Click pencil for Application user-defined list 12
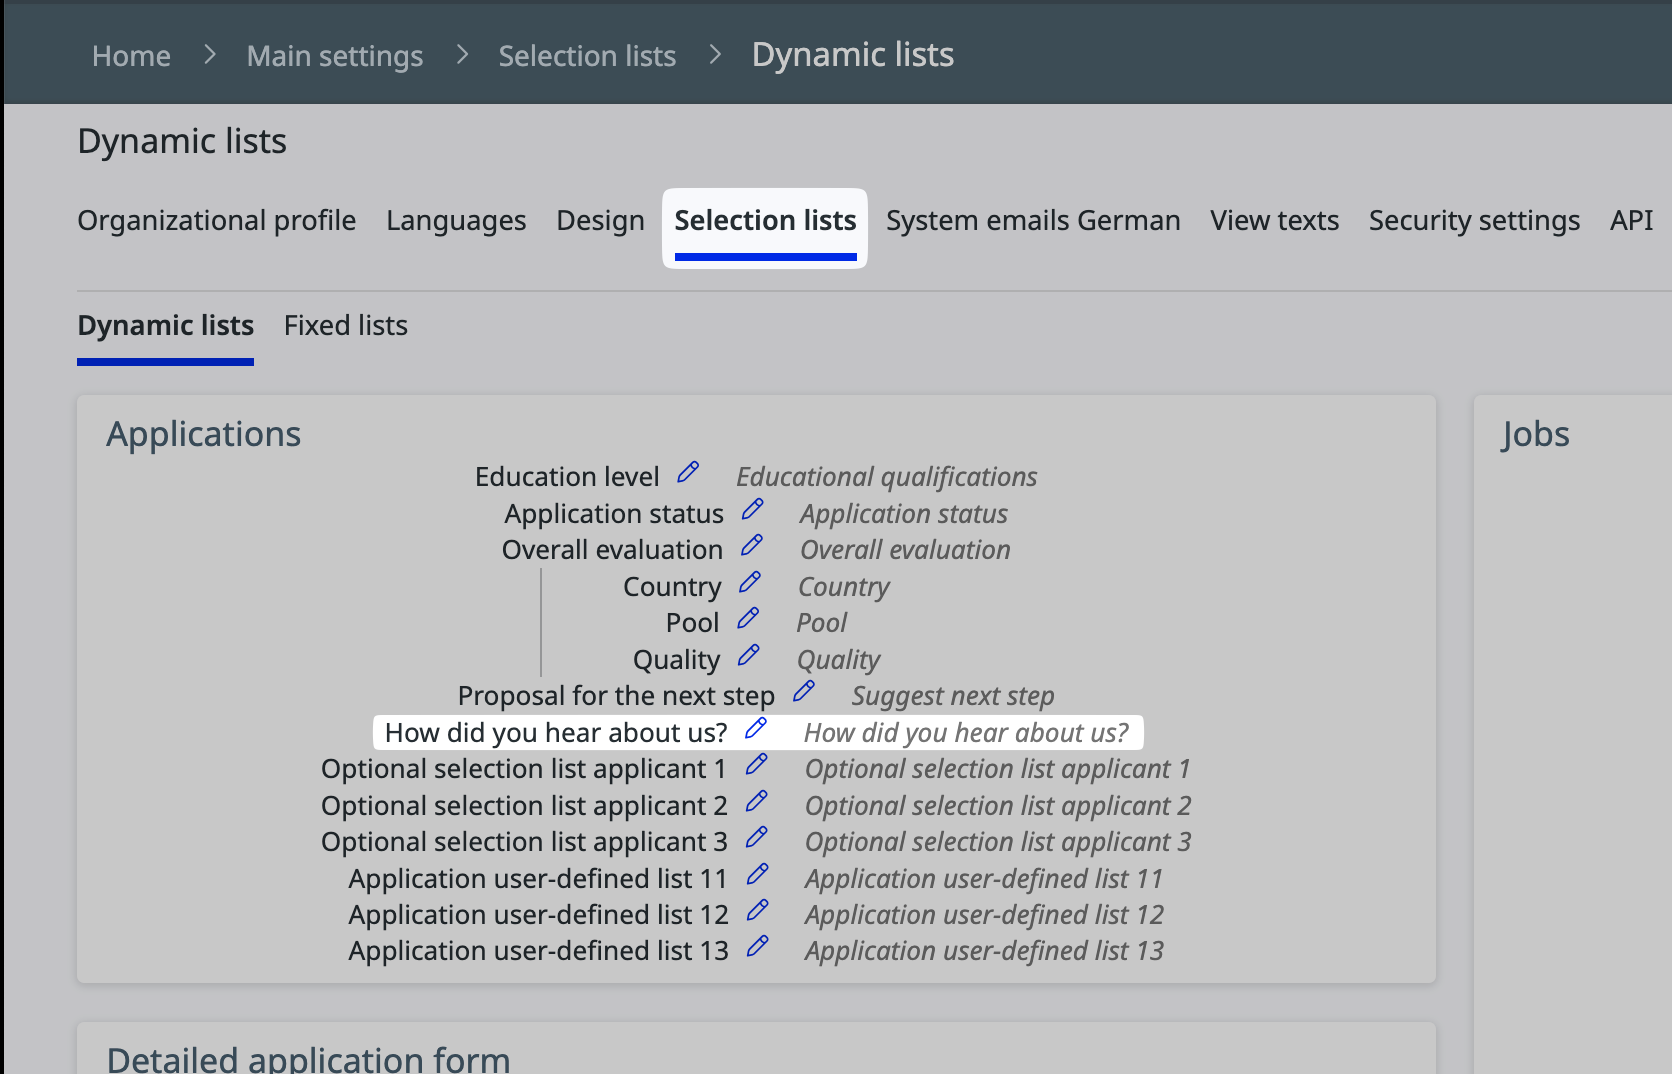This screenshot has width=1672, height=1074. click(x=757, y=910)
